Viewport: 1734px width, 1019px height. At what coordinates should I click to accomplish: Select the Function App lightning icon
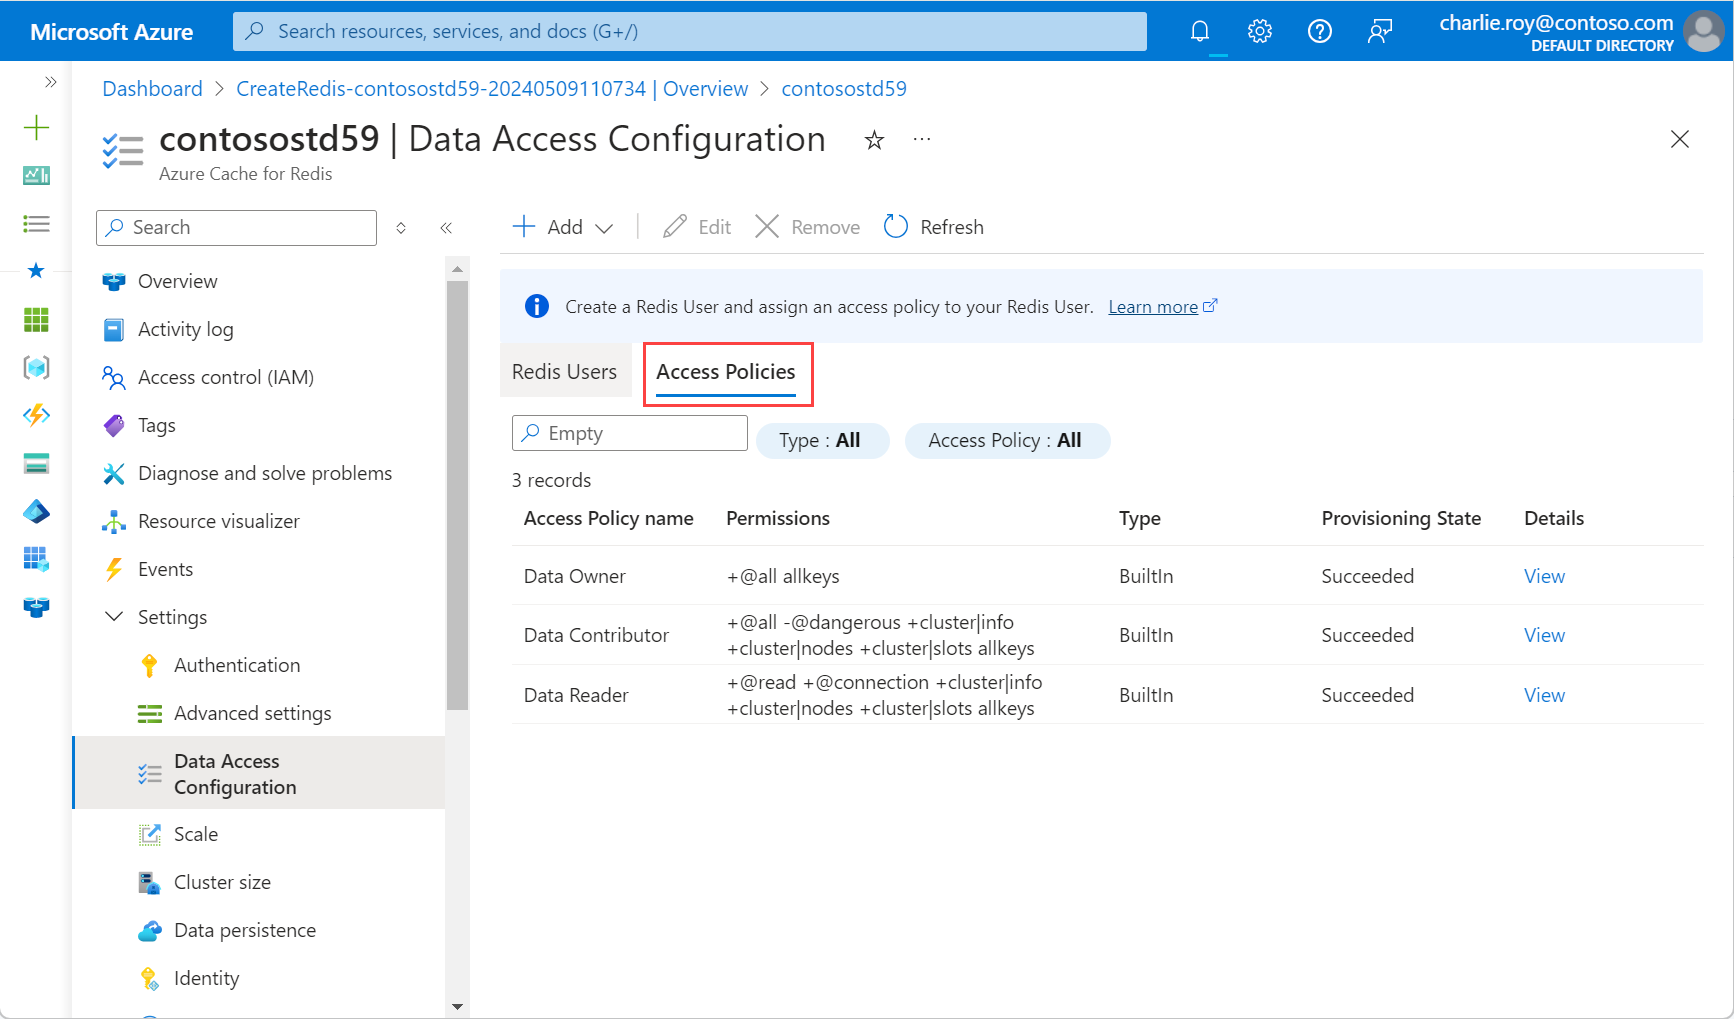36,416
